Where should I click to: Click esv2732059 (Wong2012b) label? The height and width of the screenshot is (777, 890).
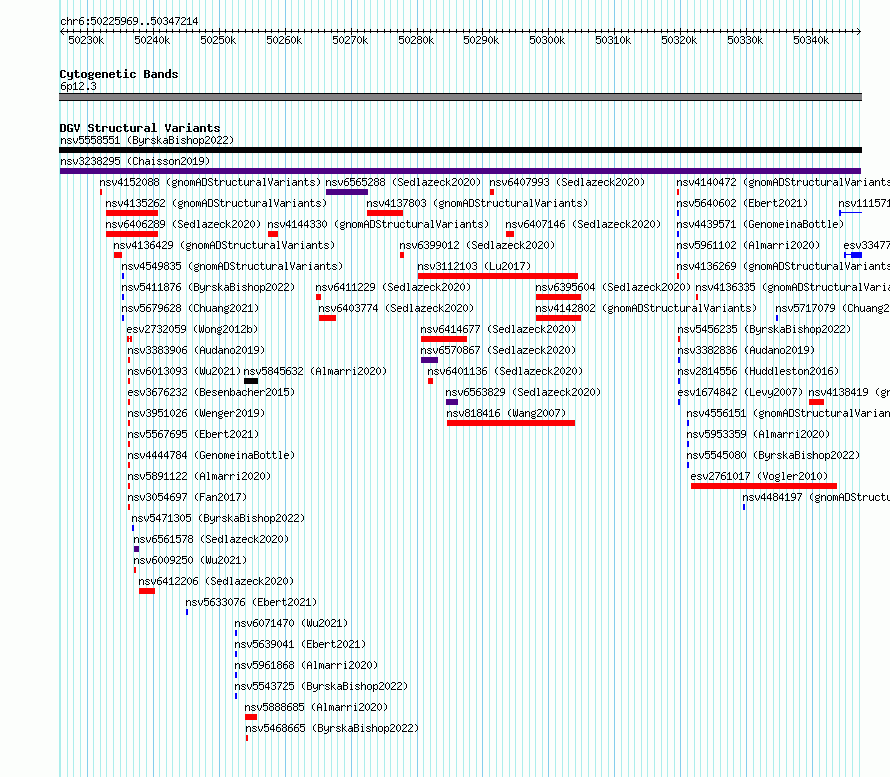click(x=192, y=329)
